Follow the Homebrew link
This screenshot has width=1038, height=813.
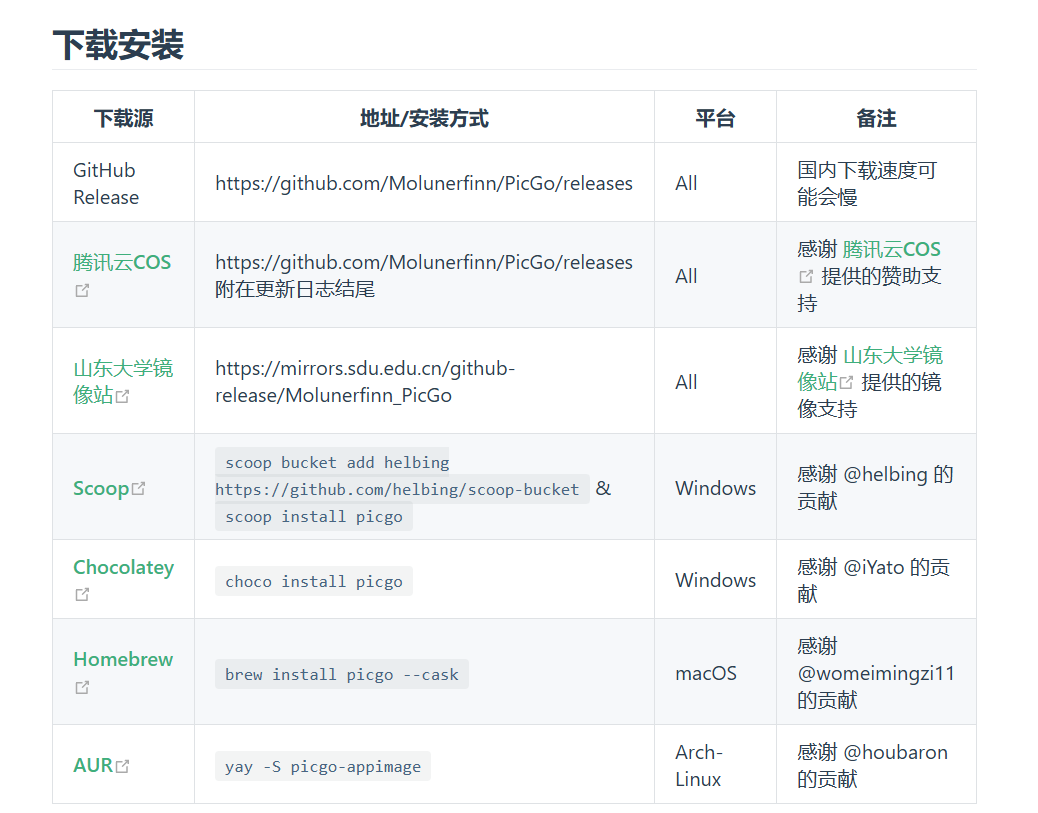pos(123,659)
